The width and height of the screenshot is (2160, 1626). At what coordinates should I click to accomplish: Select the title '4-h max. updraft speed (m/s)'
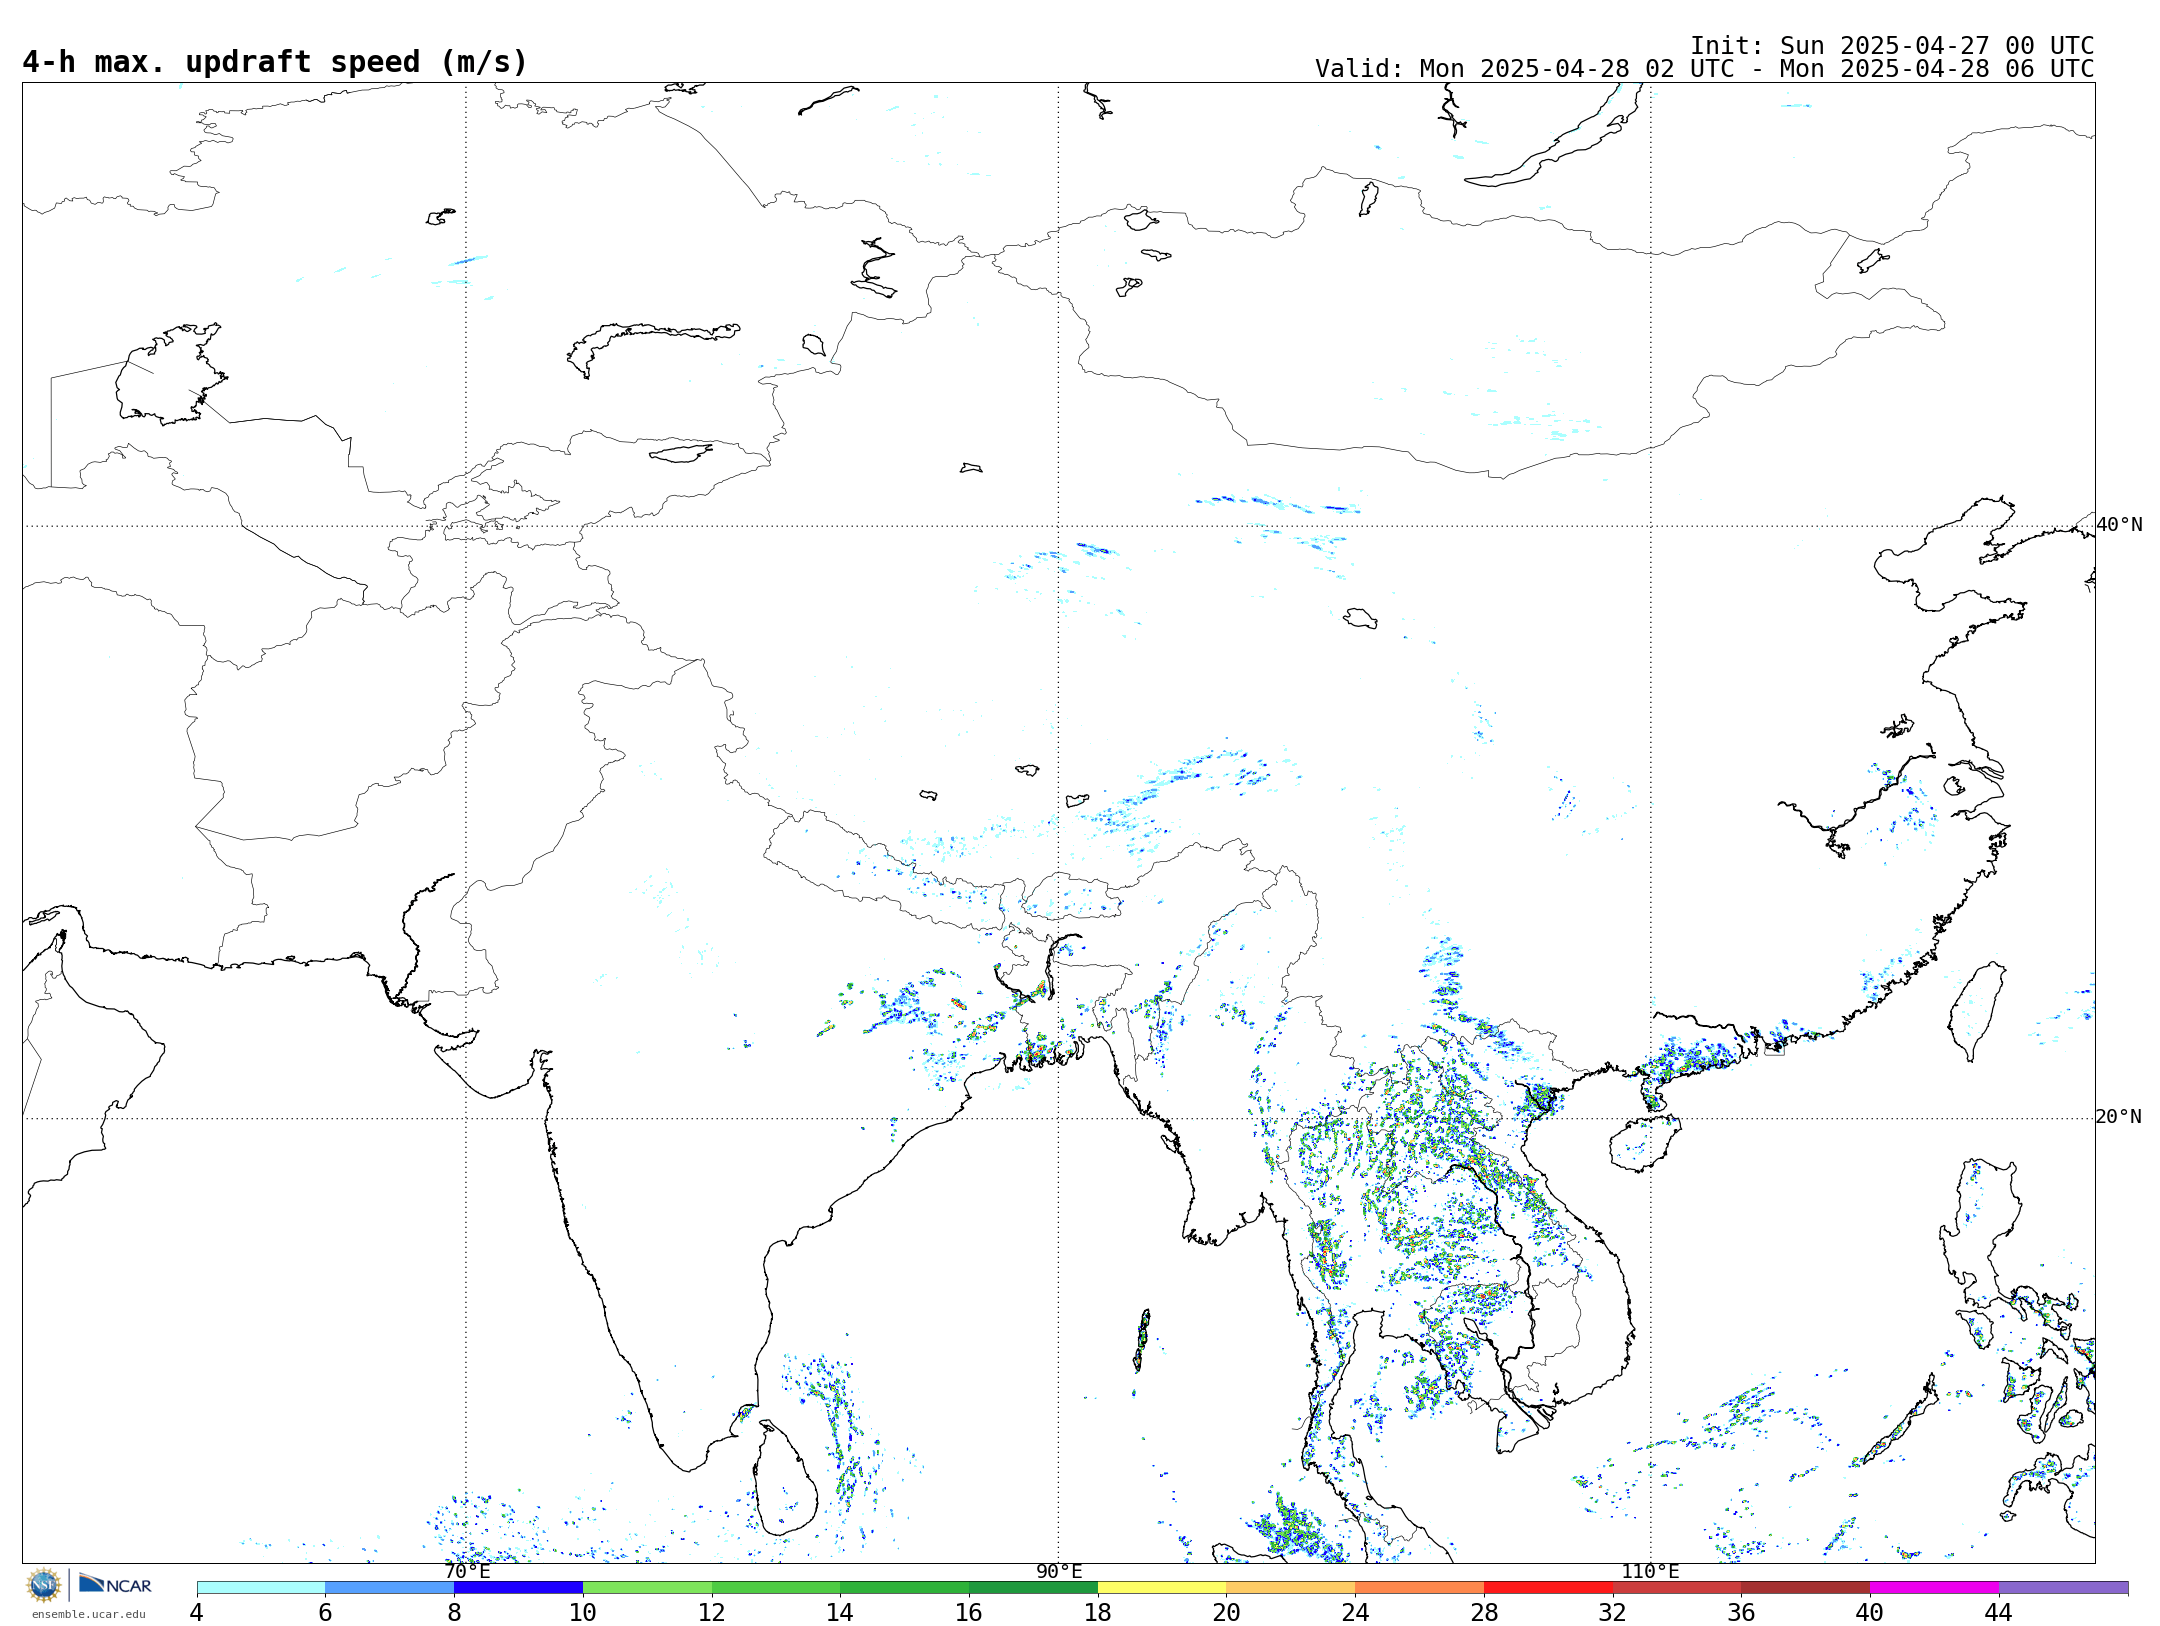[x=275, y=62]
